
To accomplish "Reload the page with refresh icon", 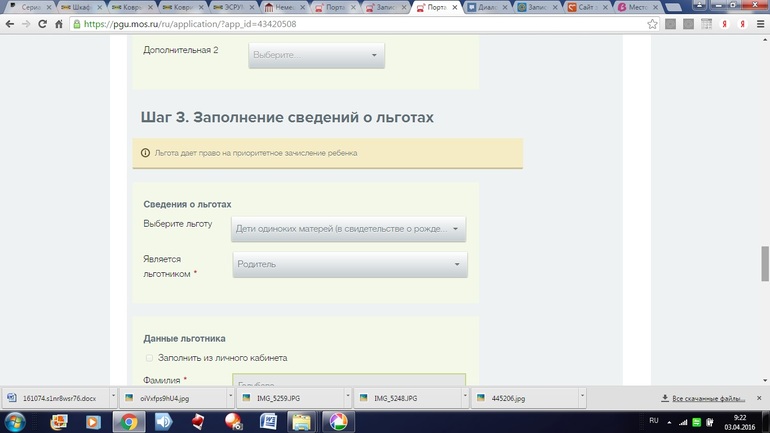I will 43,24.
